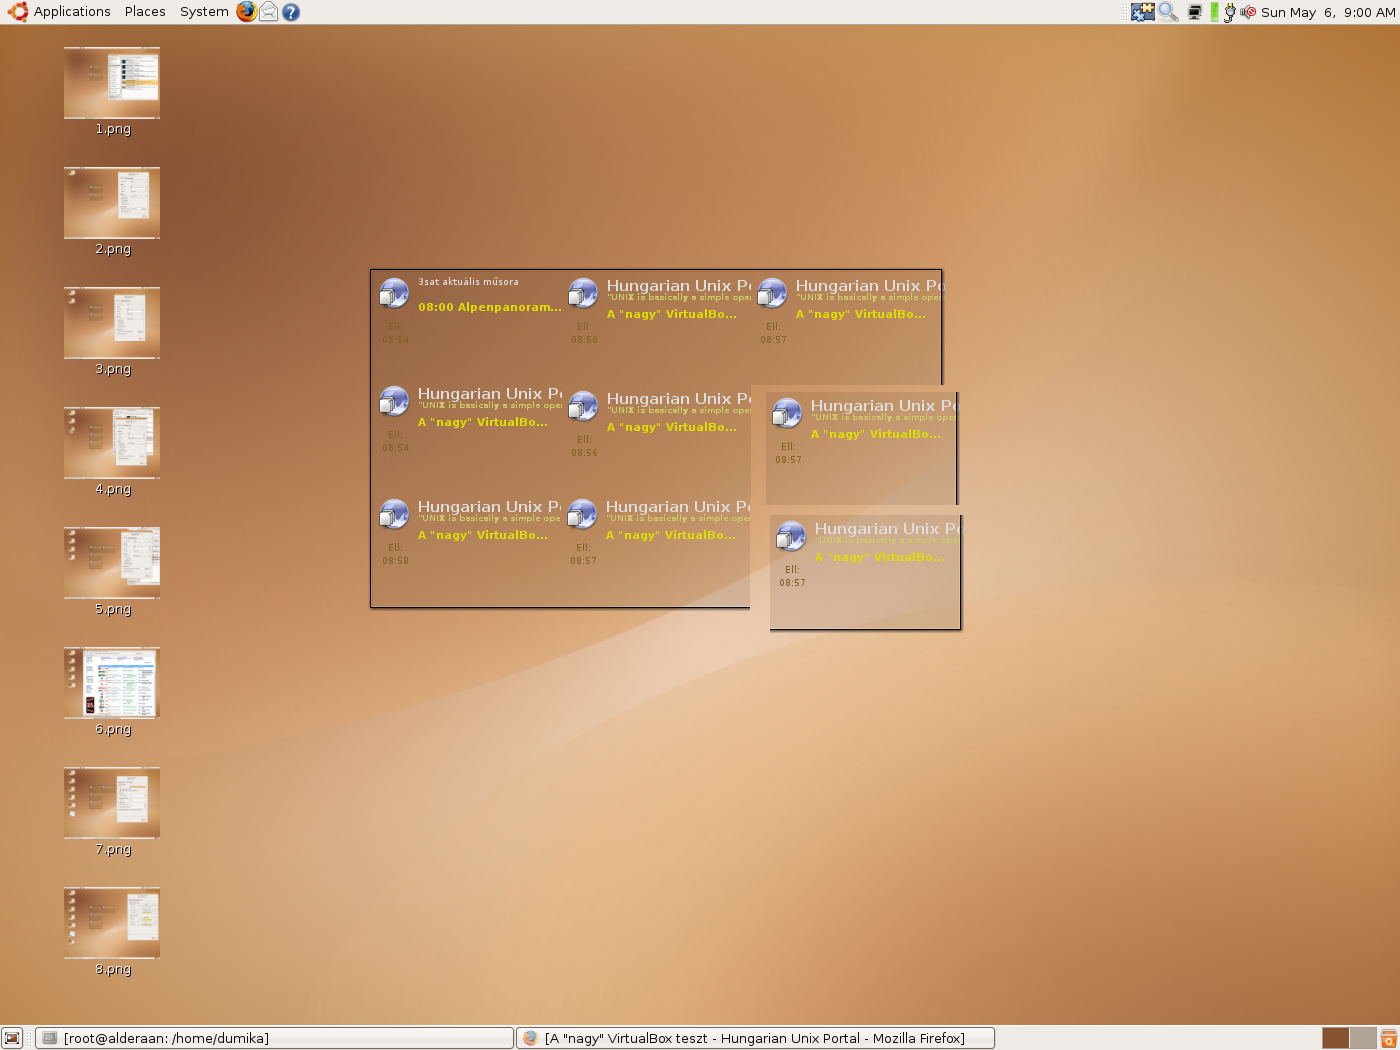The image size is (1400, 1050).
Task: Launch Firefox from the top panel
Action: pyautogui.click(x=246, y=12)
